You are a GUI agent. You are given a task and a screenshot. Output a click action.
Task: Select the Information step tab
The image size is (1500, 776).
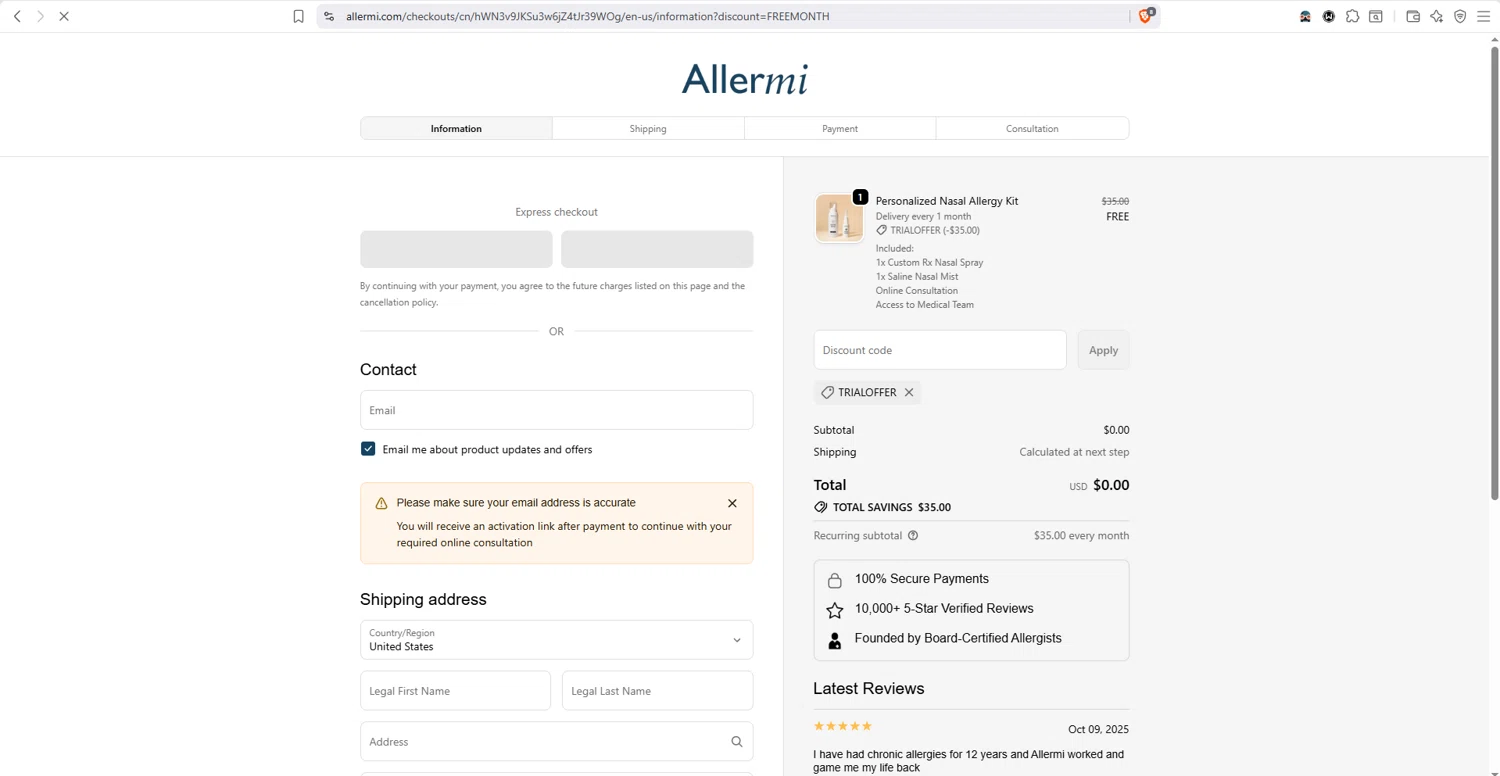(x=456, y=128)
